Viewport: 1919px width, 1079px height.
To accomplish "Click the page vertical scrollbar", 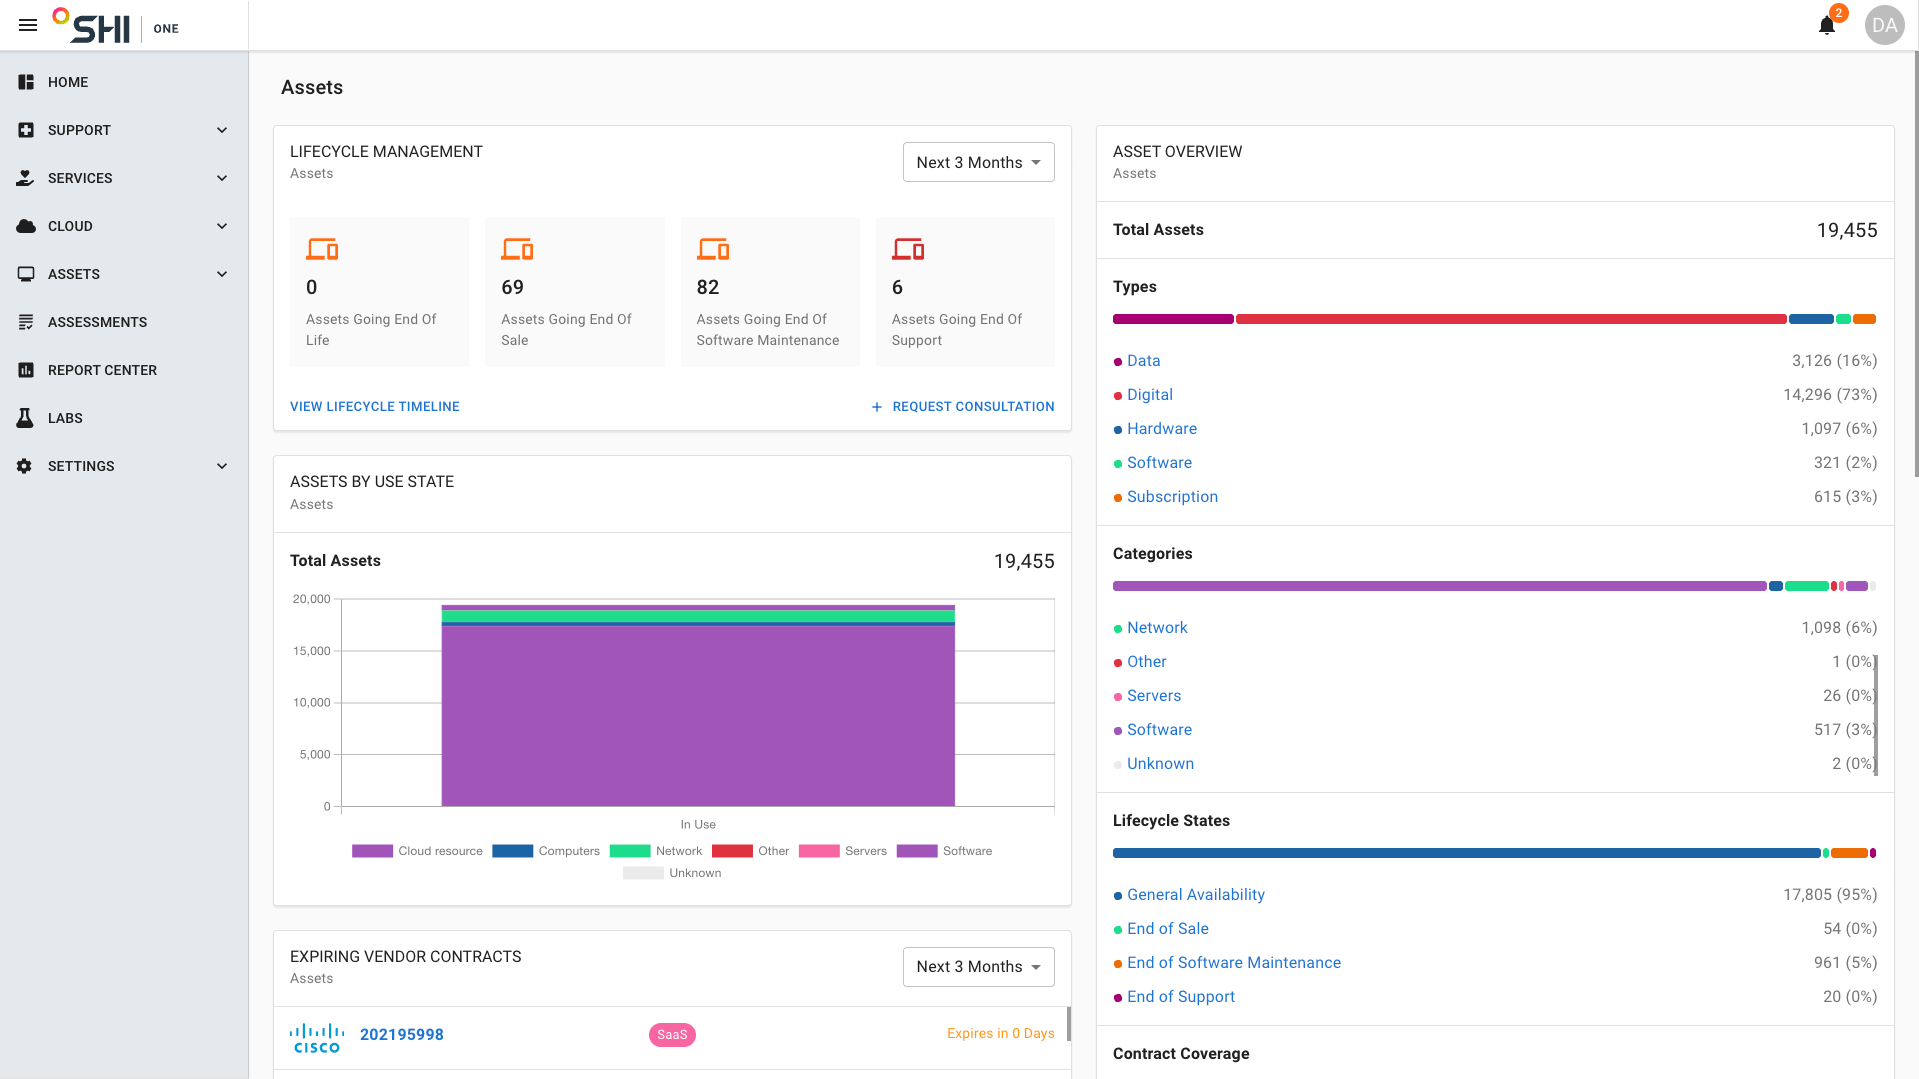I will pyautogui.click(x=1915, y=265).
